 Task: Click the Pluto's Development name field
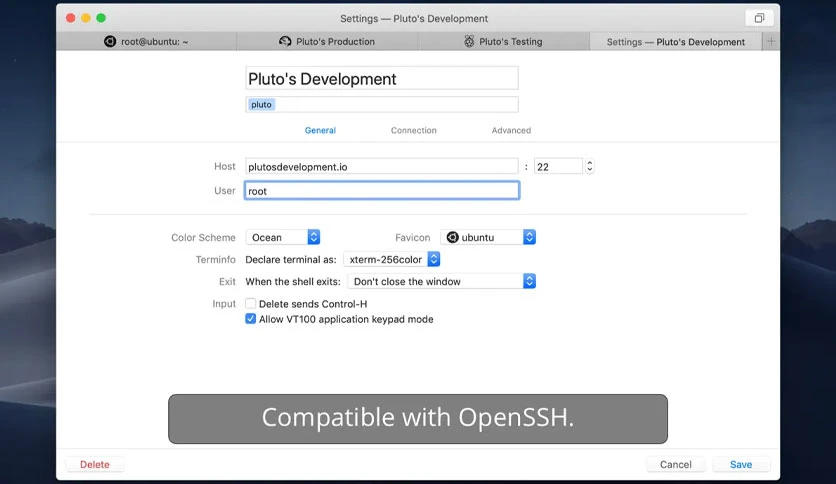point(382,78)
